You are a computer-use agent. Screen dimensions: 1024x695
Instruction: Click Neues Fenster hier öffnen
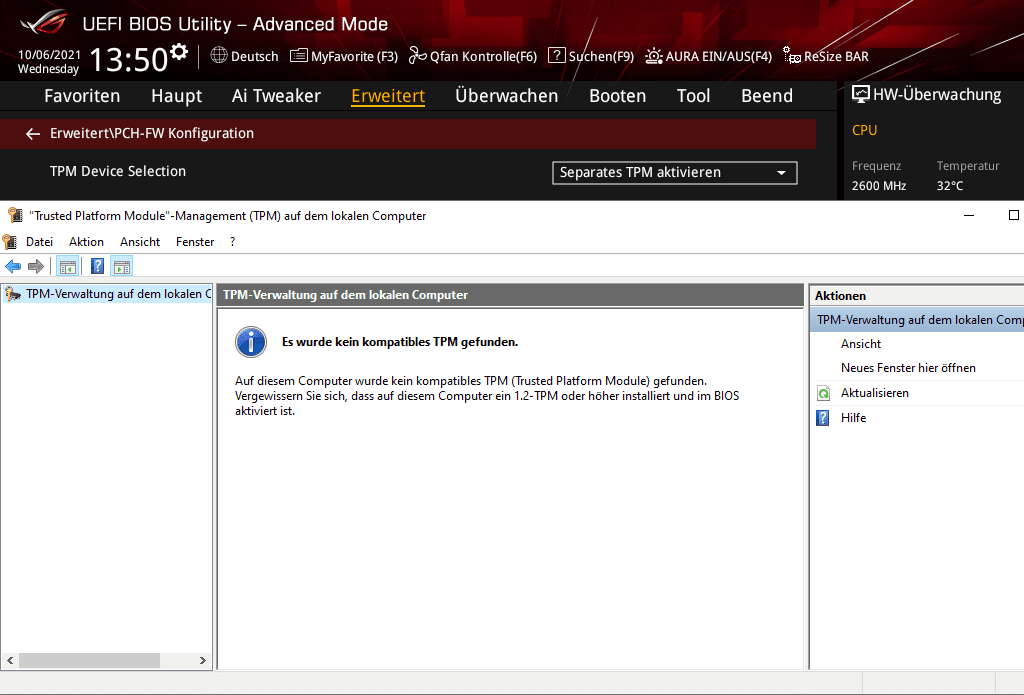(908, 368)
